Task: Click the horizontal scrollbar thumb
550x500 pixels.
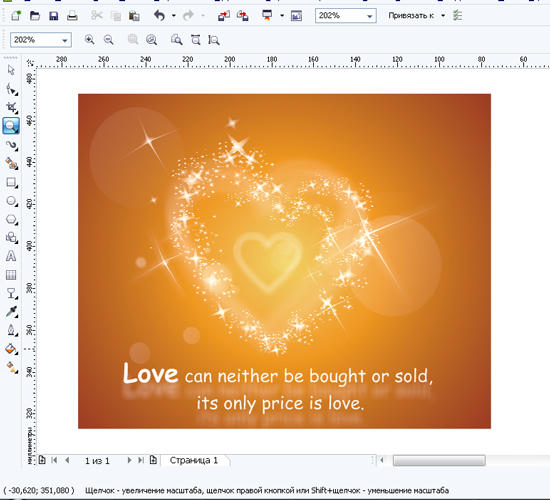Action: point(439,460)
